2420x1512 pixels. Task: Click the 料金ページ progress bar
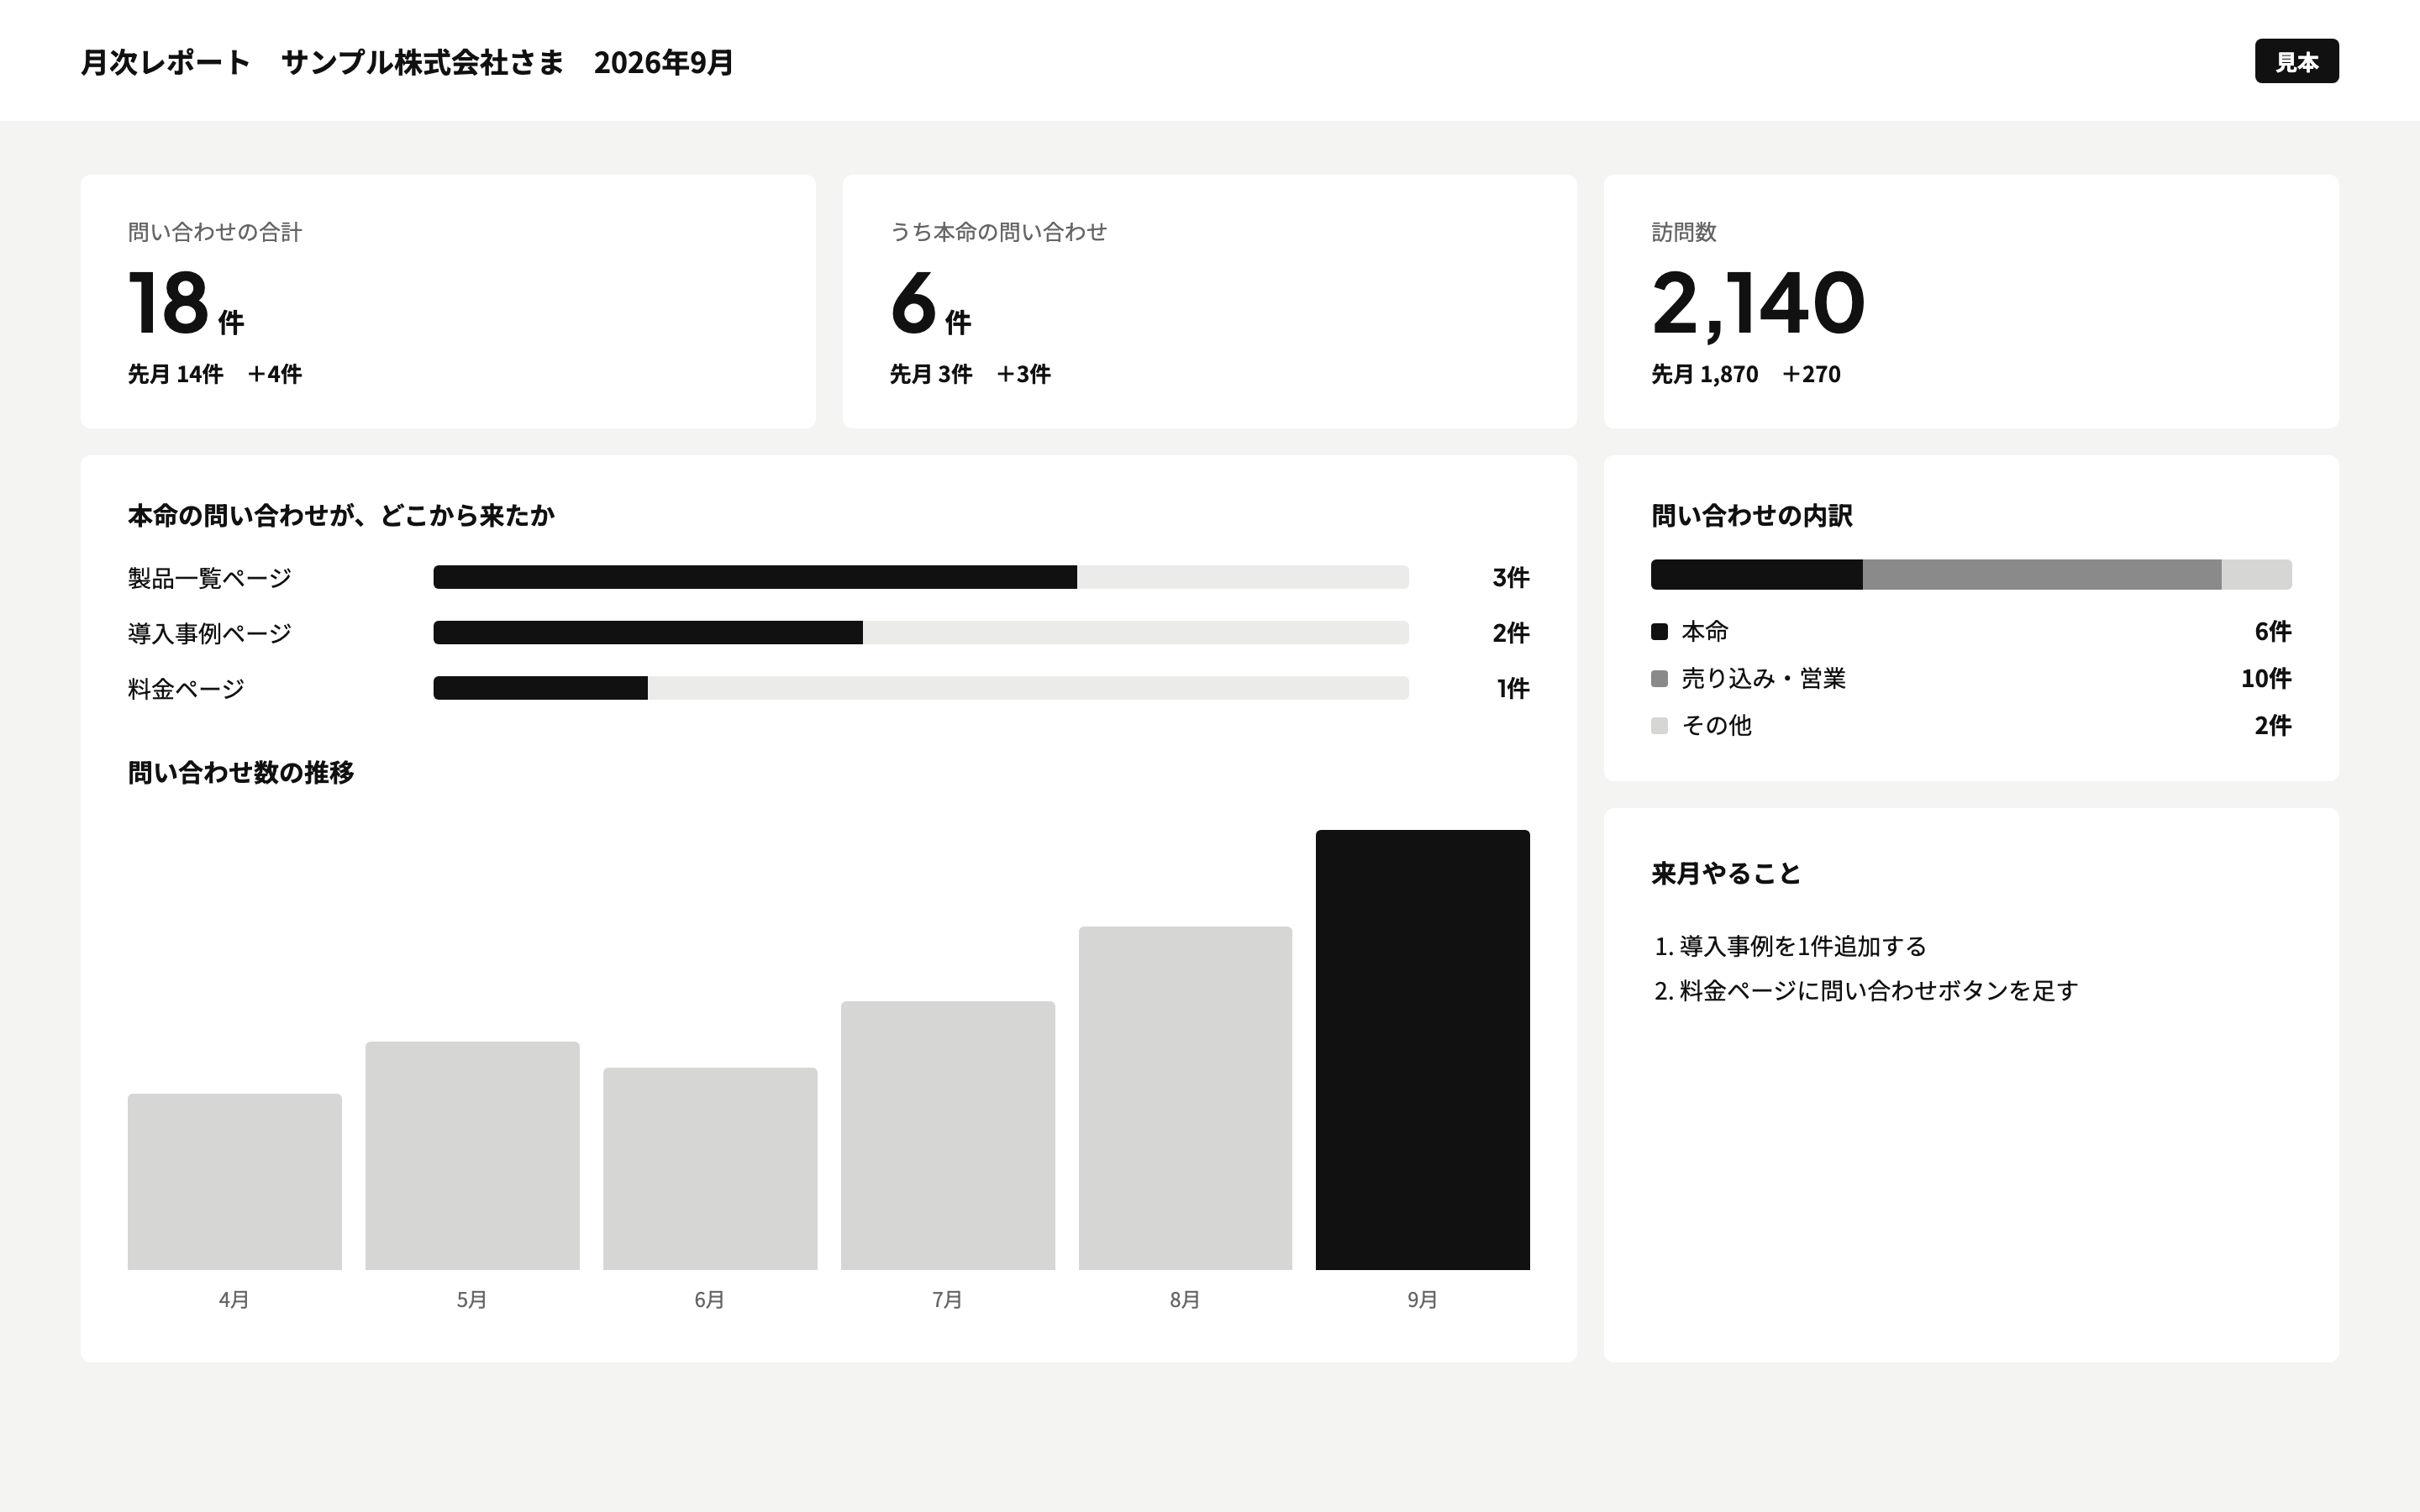(x=920, y=688)
